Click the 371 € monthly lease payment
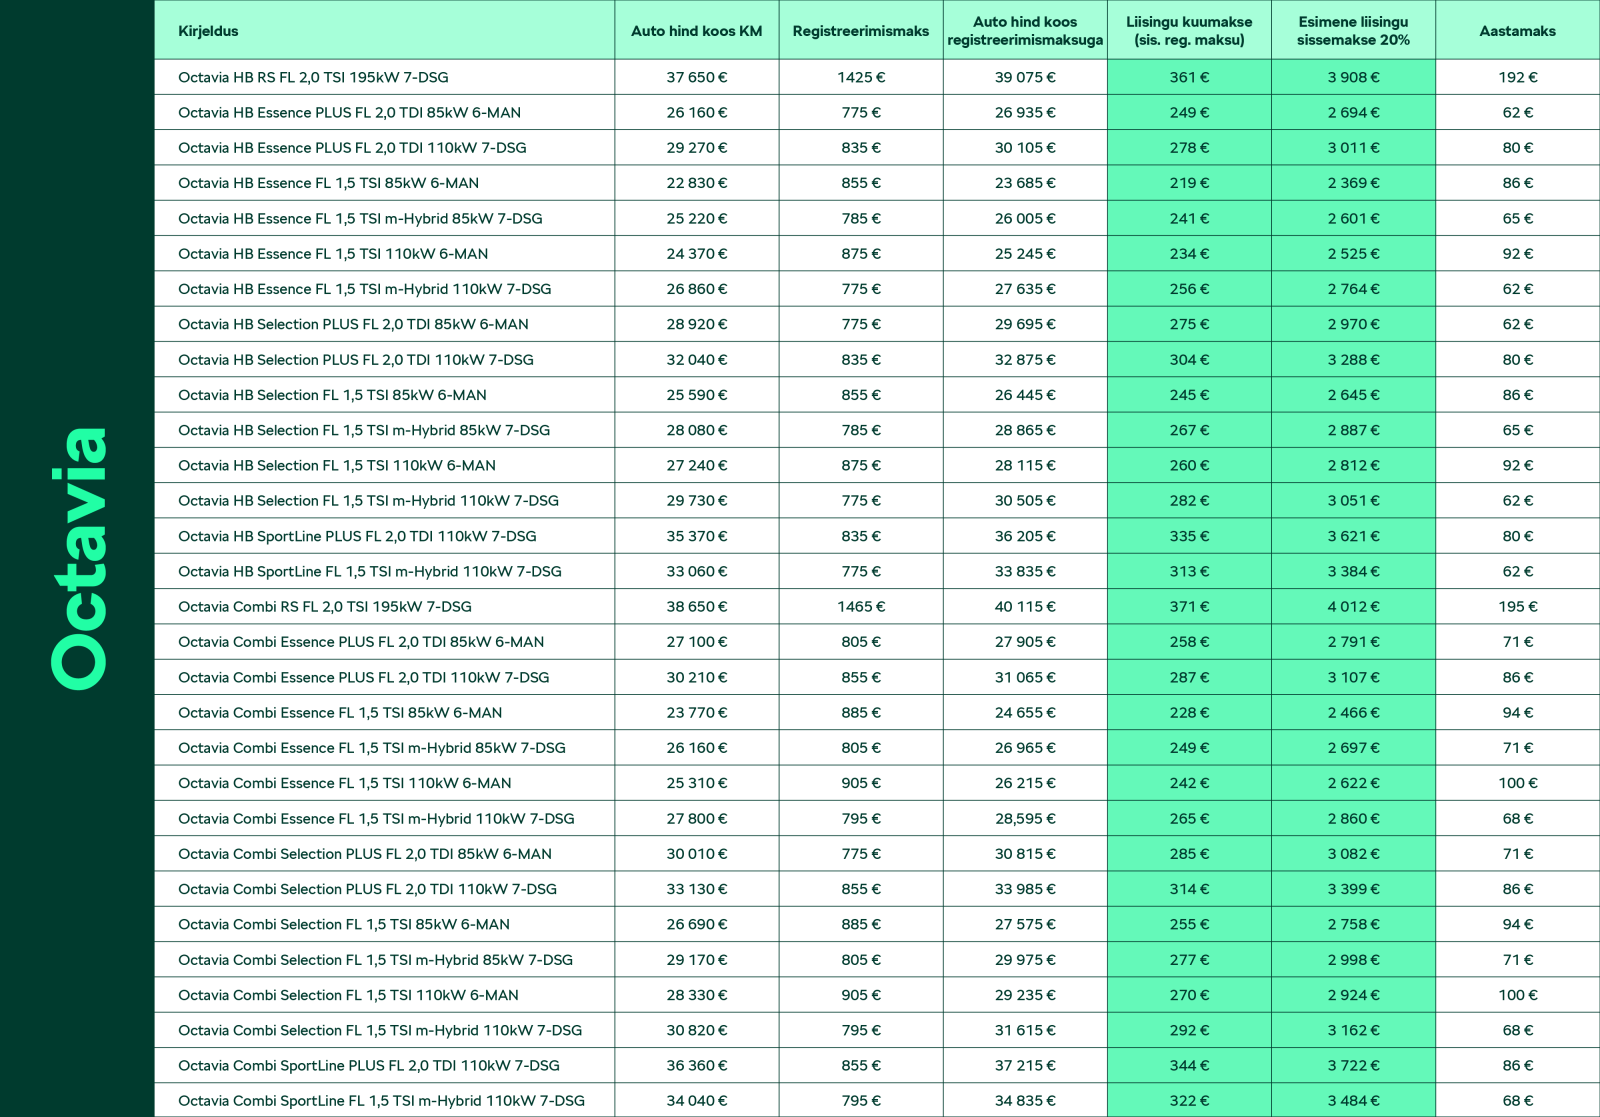This screenshot has width=1600, height=1117. [x=1189, y=606]
